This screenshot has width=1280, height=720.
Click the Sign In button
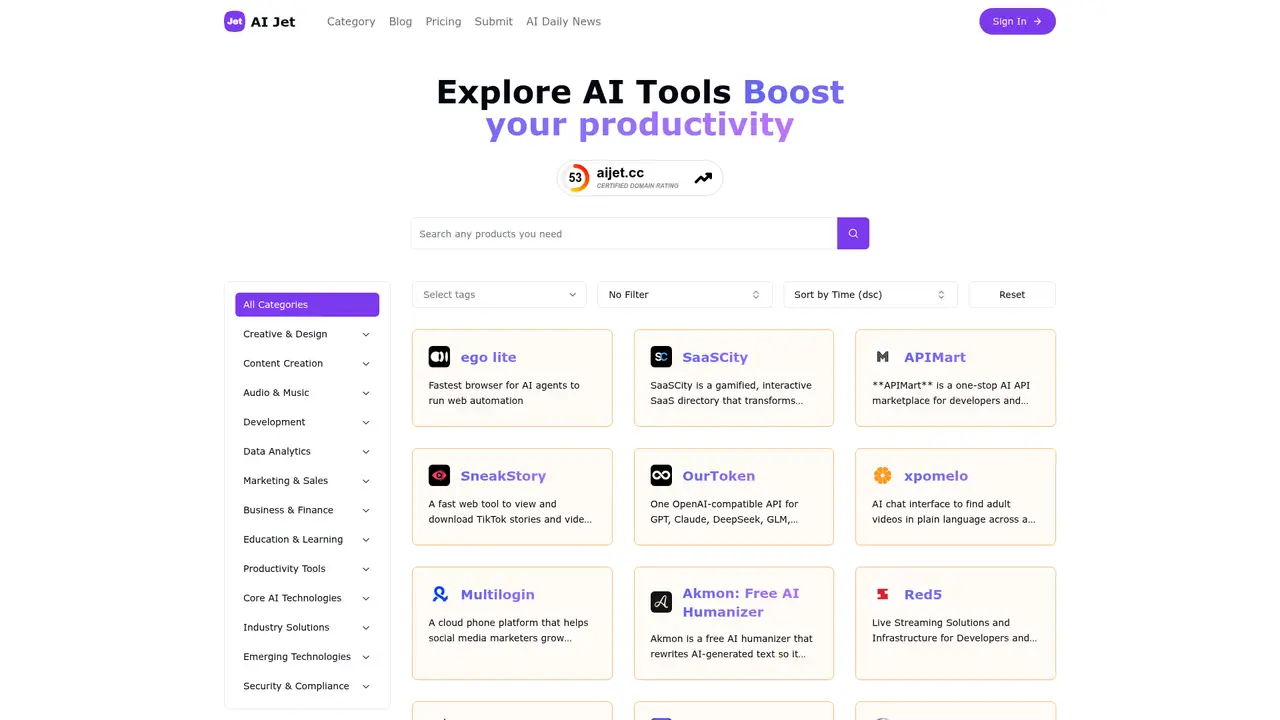click(1017, 21)
